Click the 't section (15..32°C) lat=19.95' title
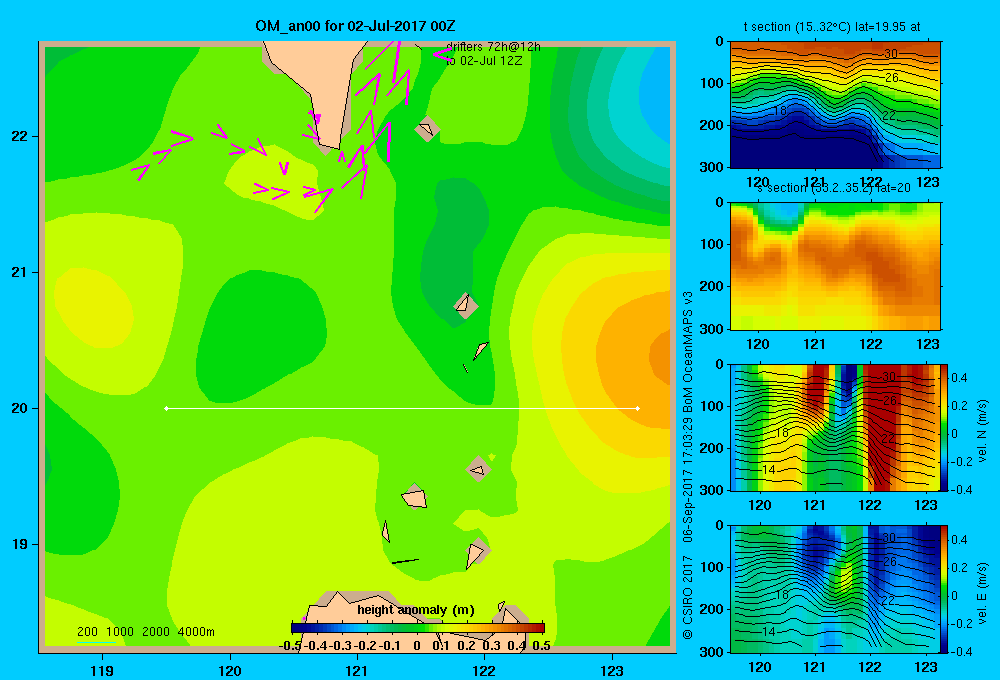 (x=832, y=27)
